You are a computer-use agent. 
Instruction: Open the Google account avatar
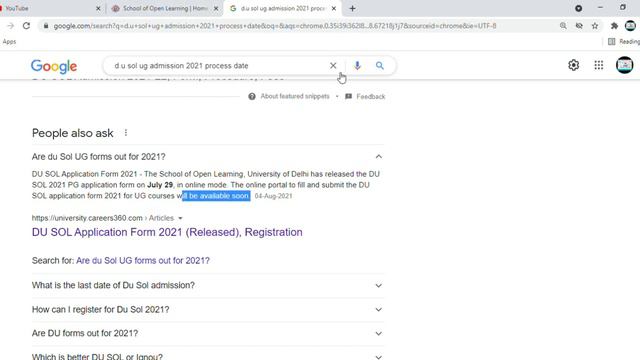pyautogui.click(x=624, y=65)
